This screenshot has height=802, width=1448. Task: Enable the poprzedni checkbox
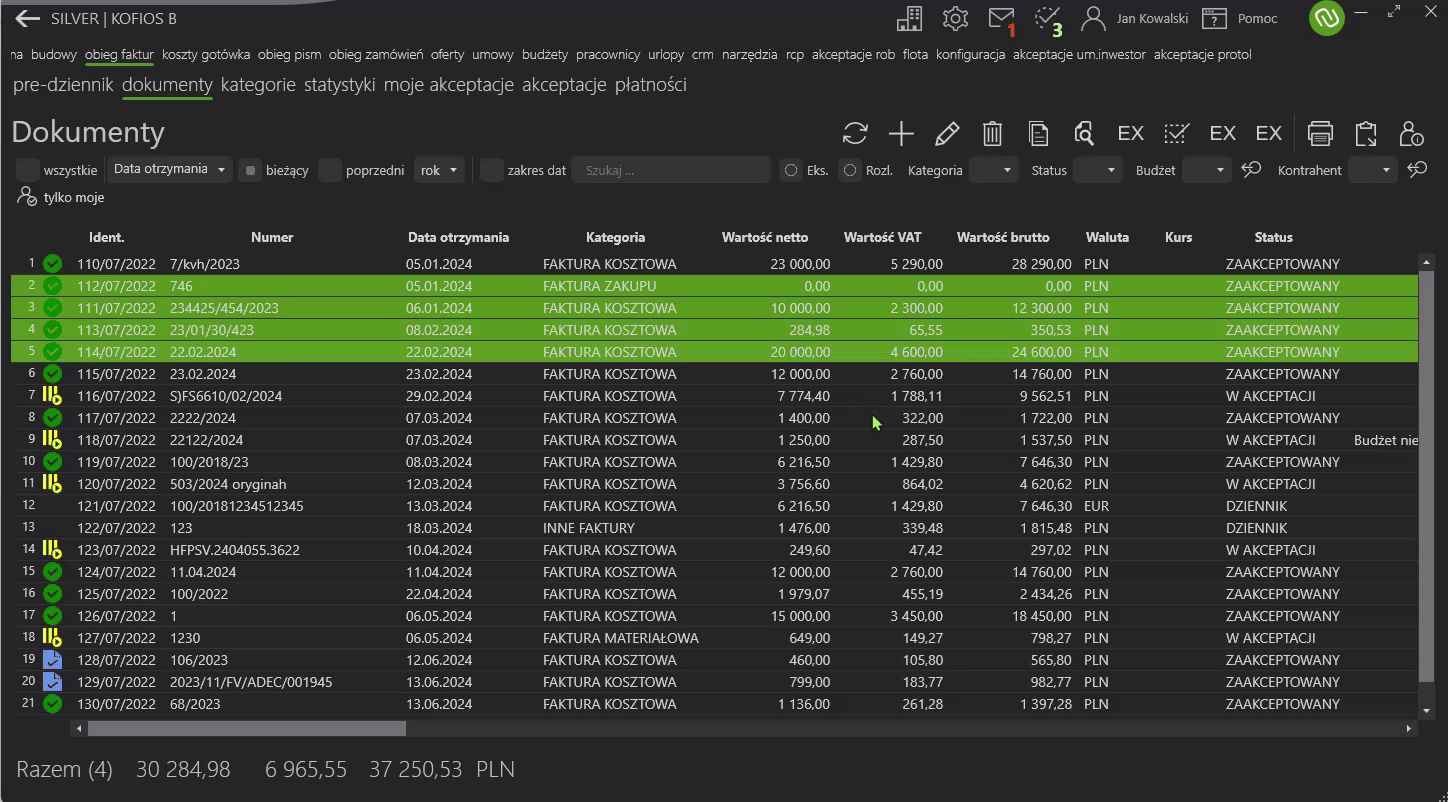tap(330, 170)
